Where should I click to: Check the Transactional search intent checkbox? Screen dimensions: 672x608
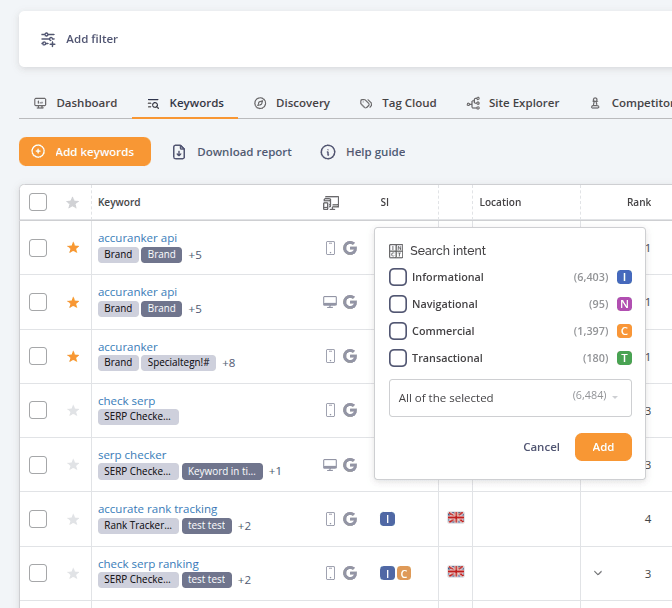click(398, 358)
